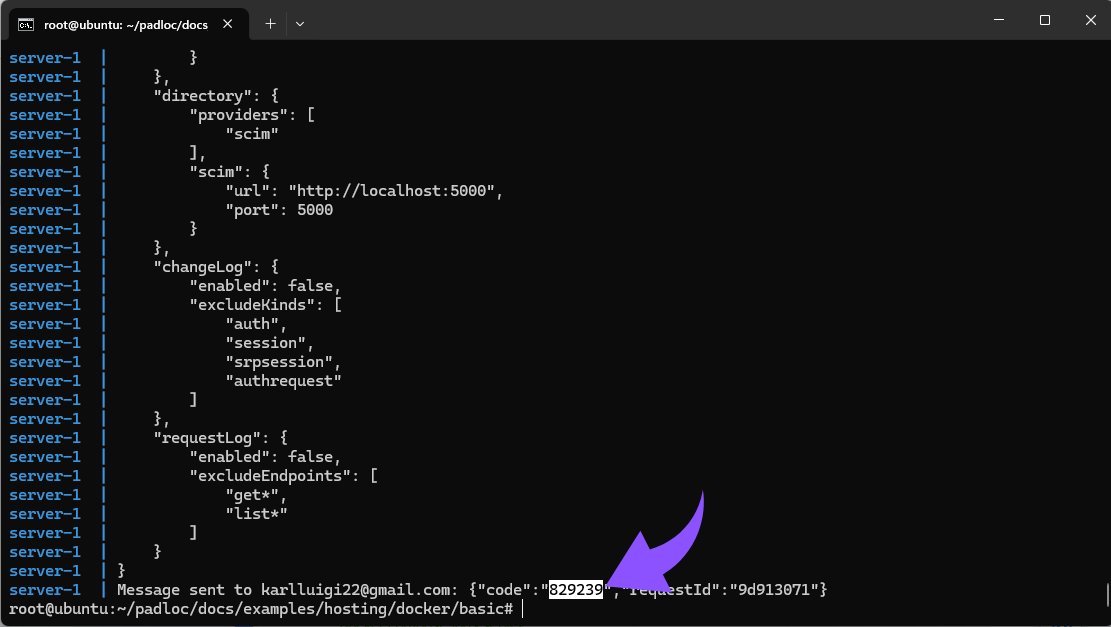1111x627 pixels.
Task: Click the terminal scrollbar thumb at right
Action: (x=1107, y=593)
